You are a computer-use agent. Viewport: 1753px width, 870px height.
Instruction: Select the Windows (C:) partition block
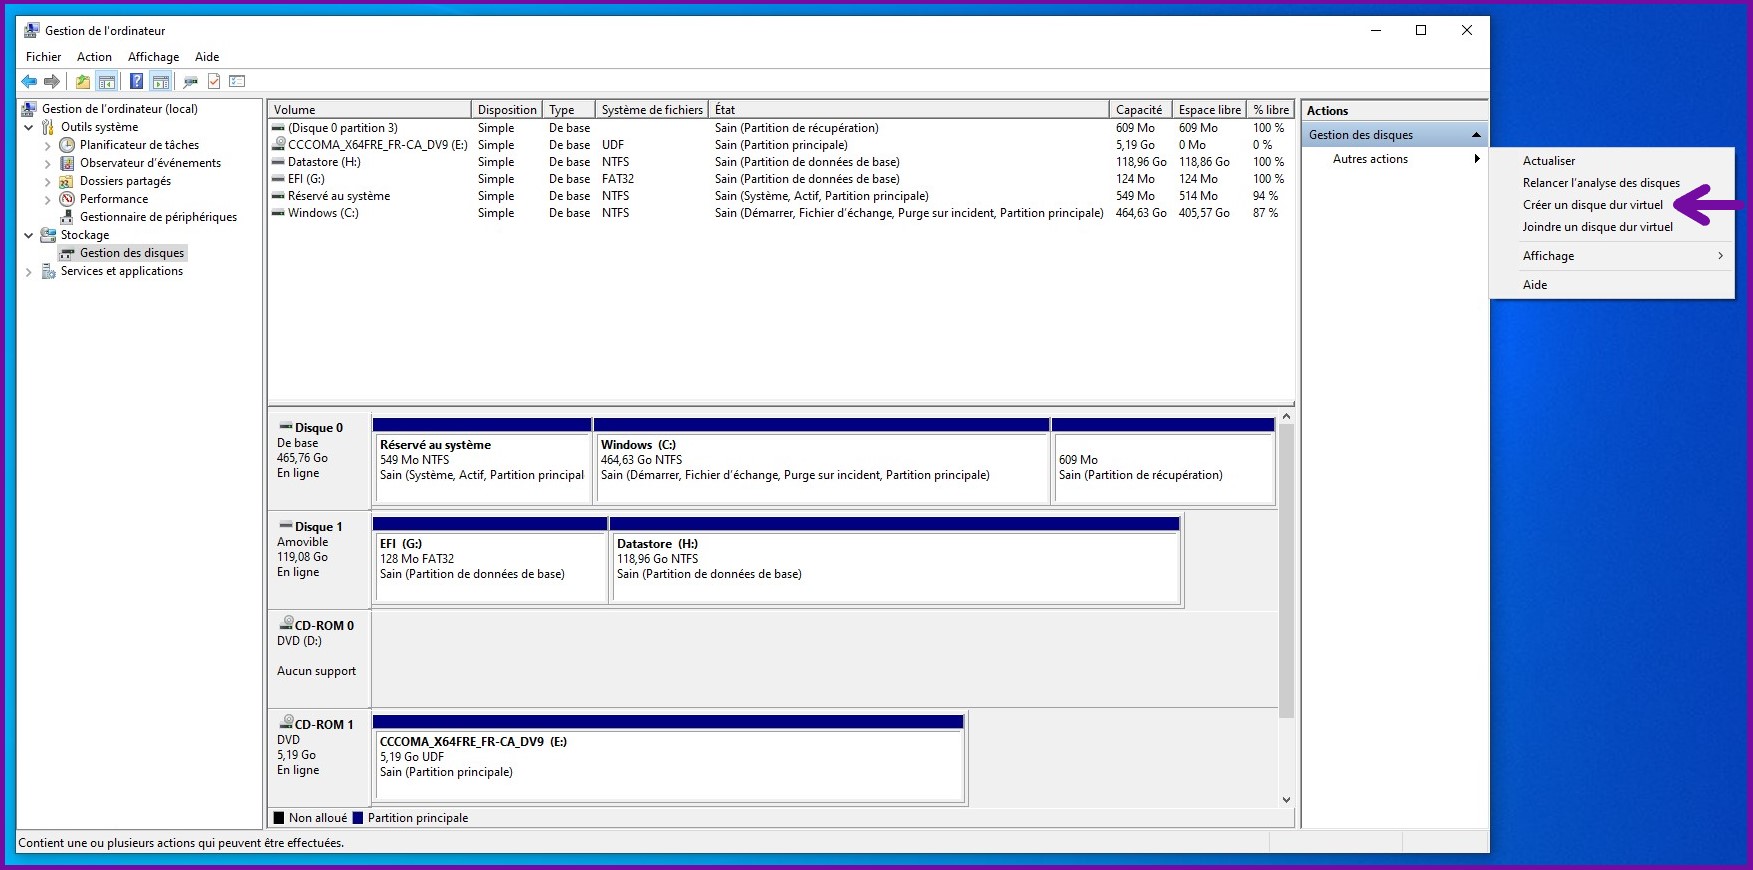click(x=820, y=467)
